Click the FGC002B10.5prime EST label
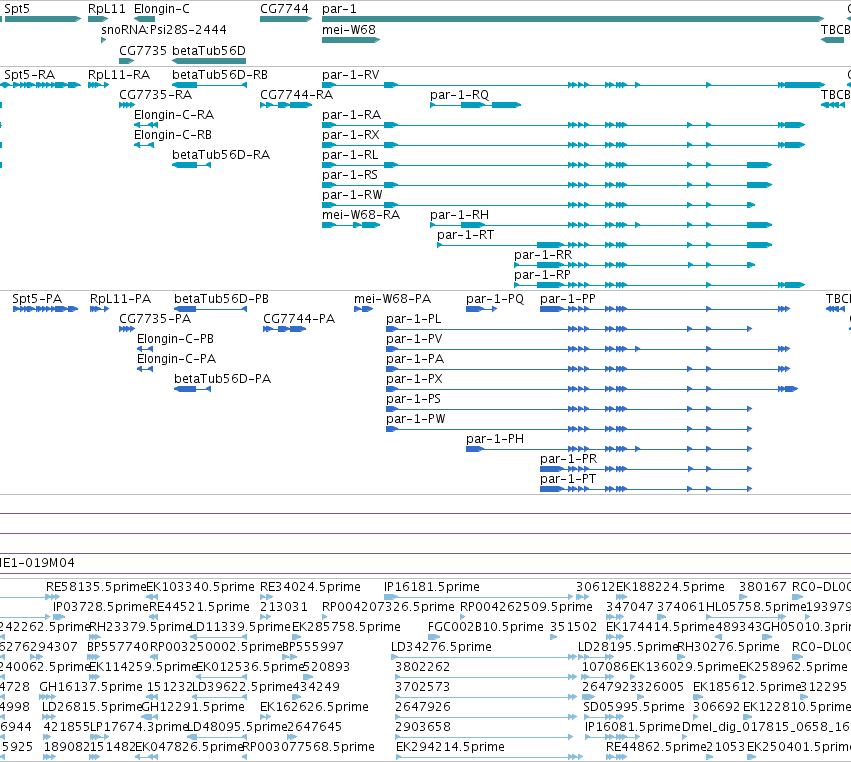851x762 pixels. [486, 627]
